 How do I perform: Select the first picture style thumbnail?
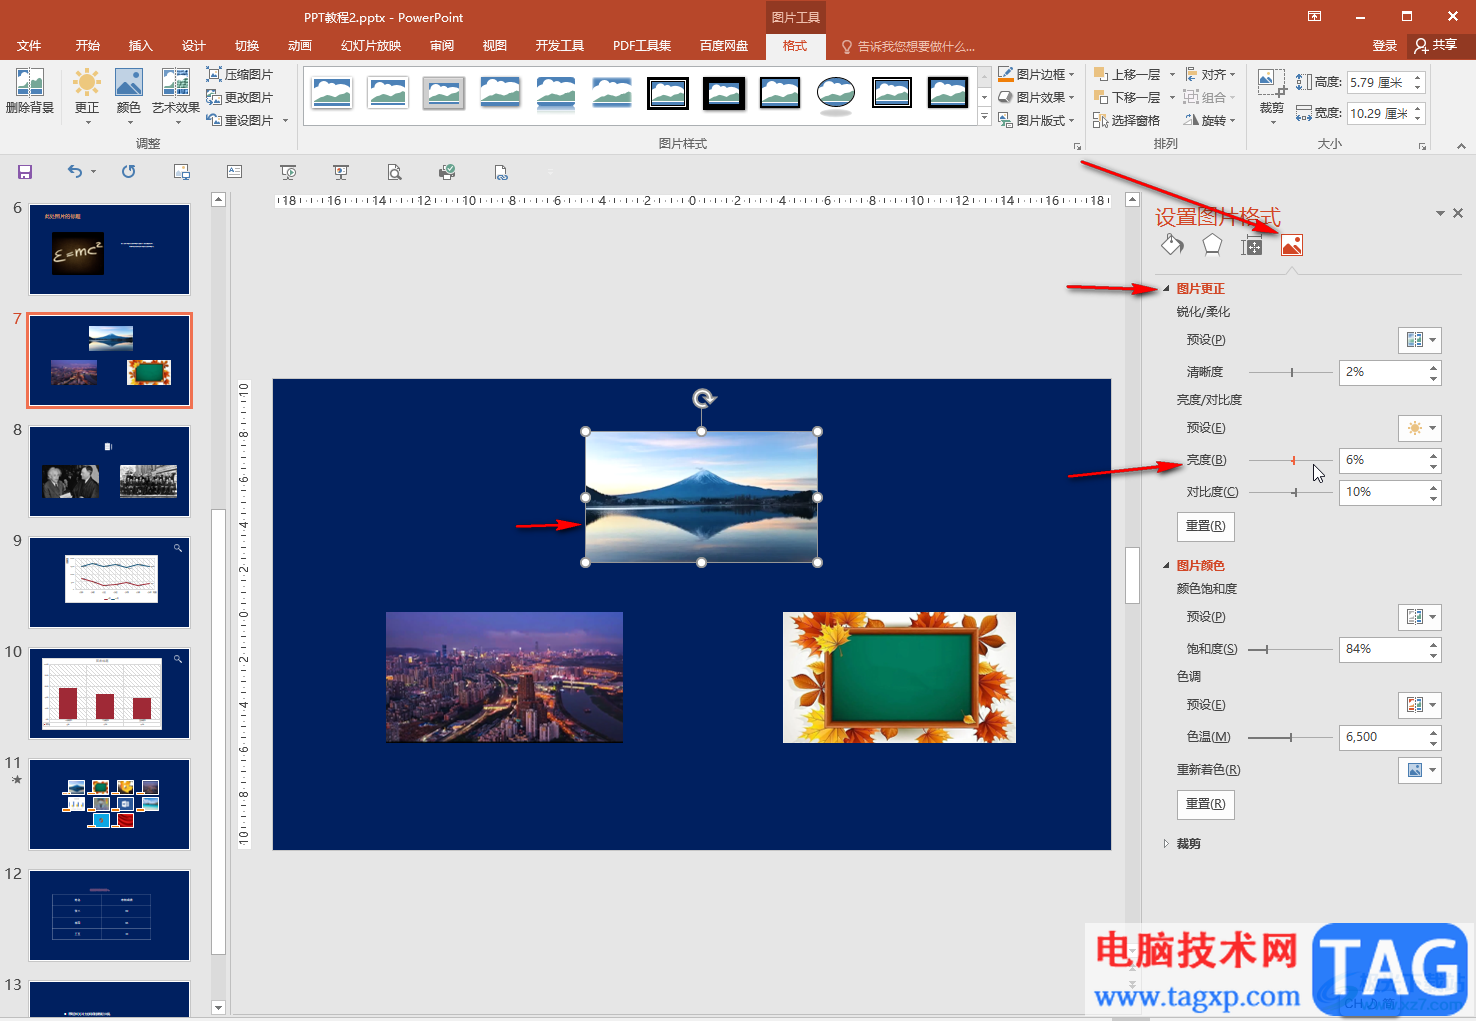pos(331,93)
